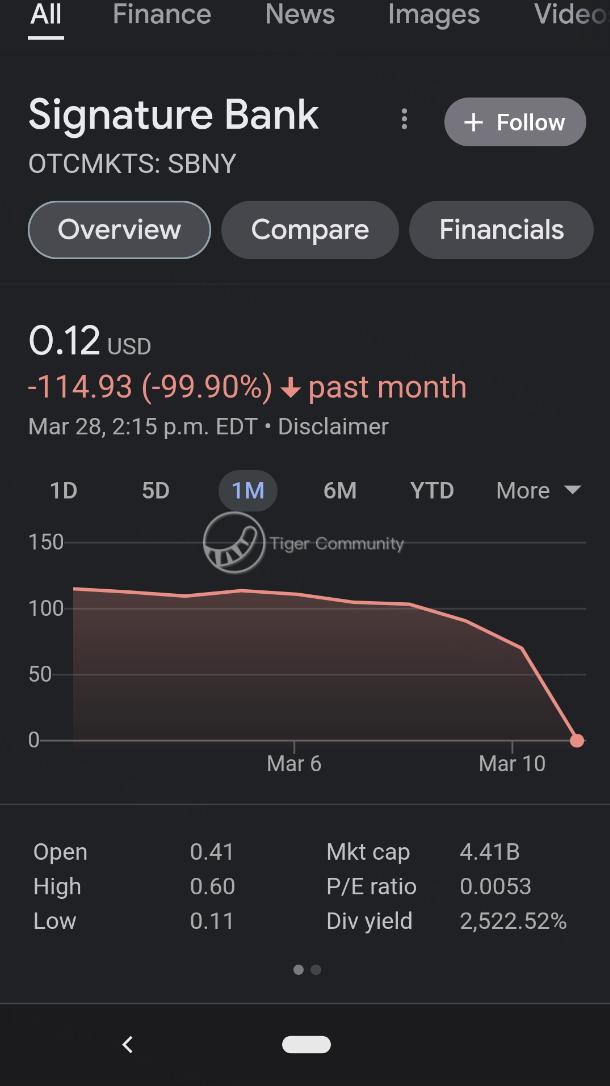This screenshot has width=610, height=1086.
Task: Click the red downward trend arrow
Action: tap(290, 387)
